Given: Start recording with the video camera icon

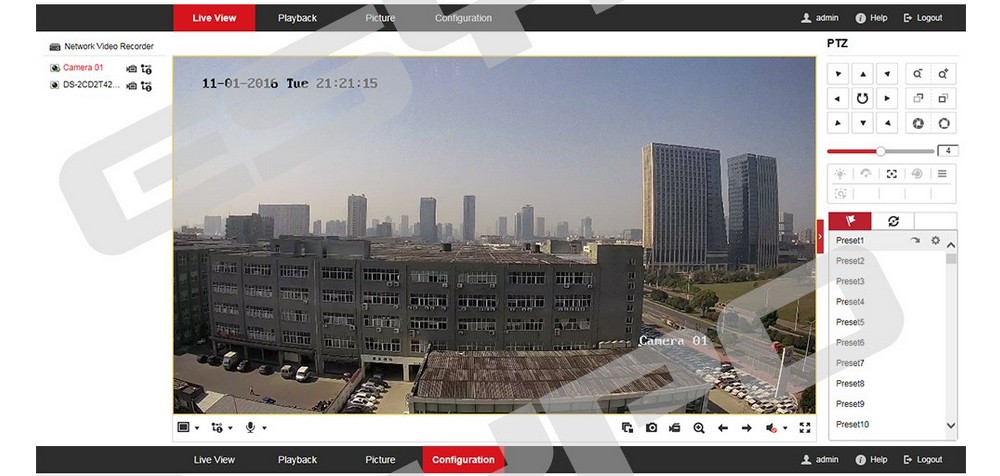Looking at the screenshot, I should point(675,428).
